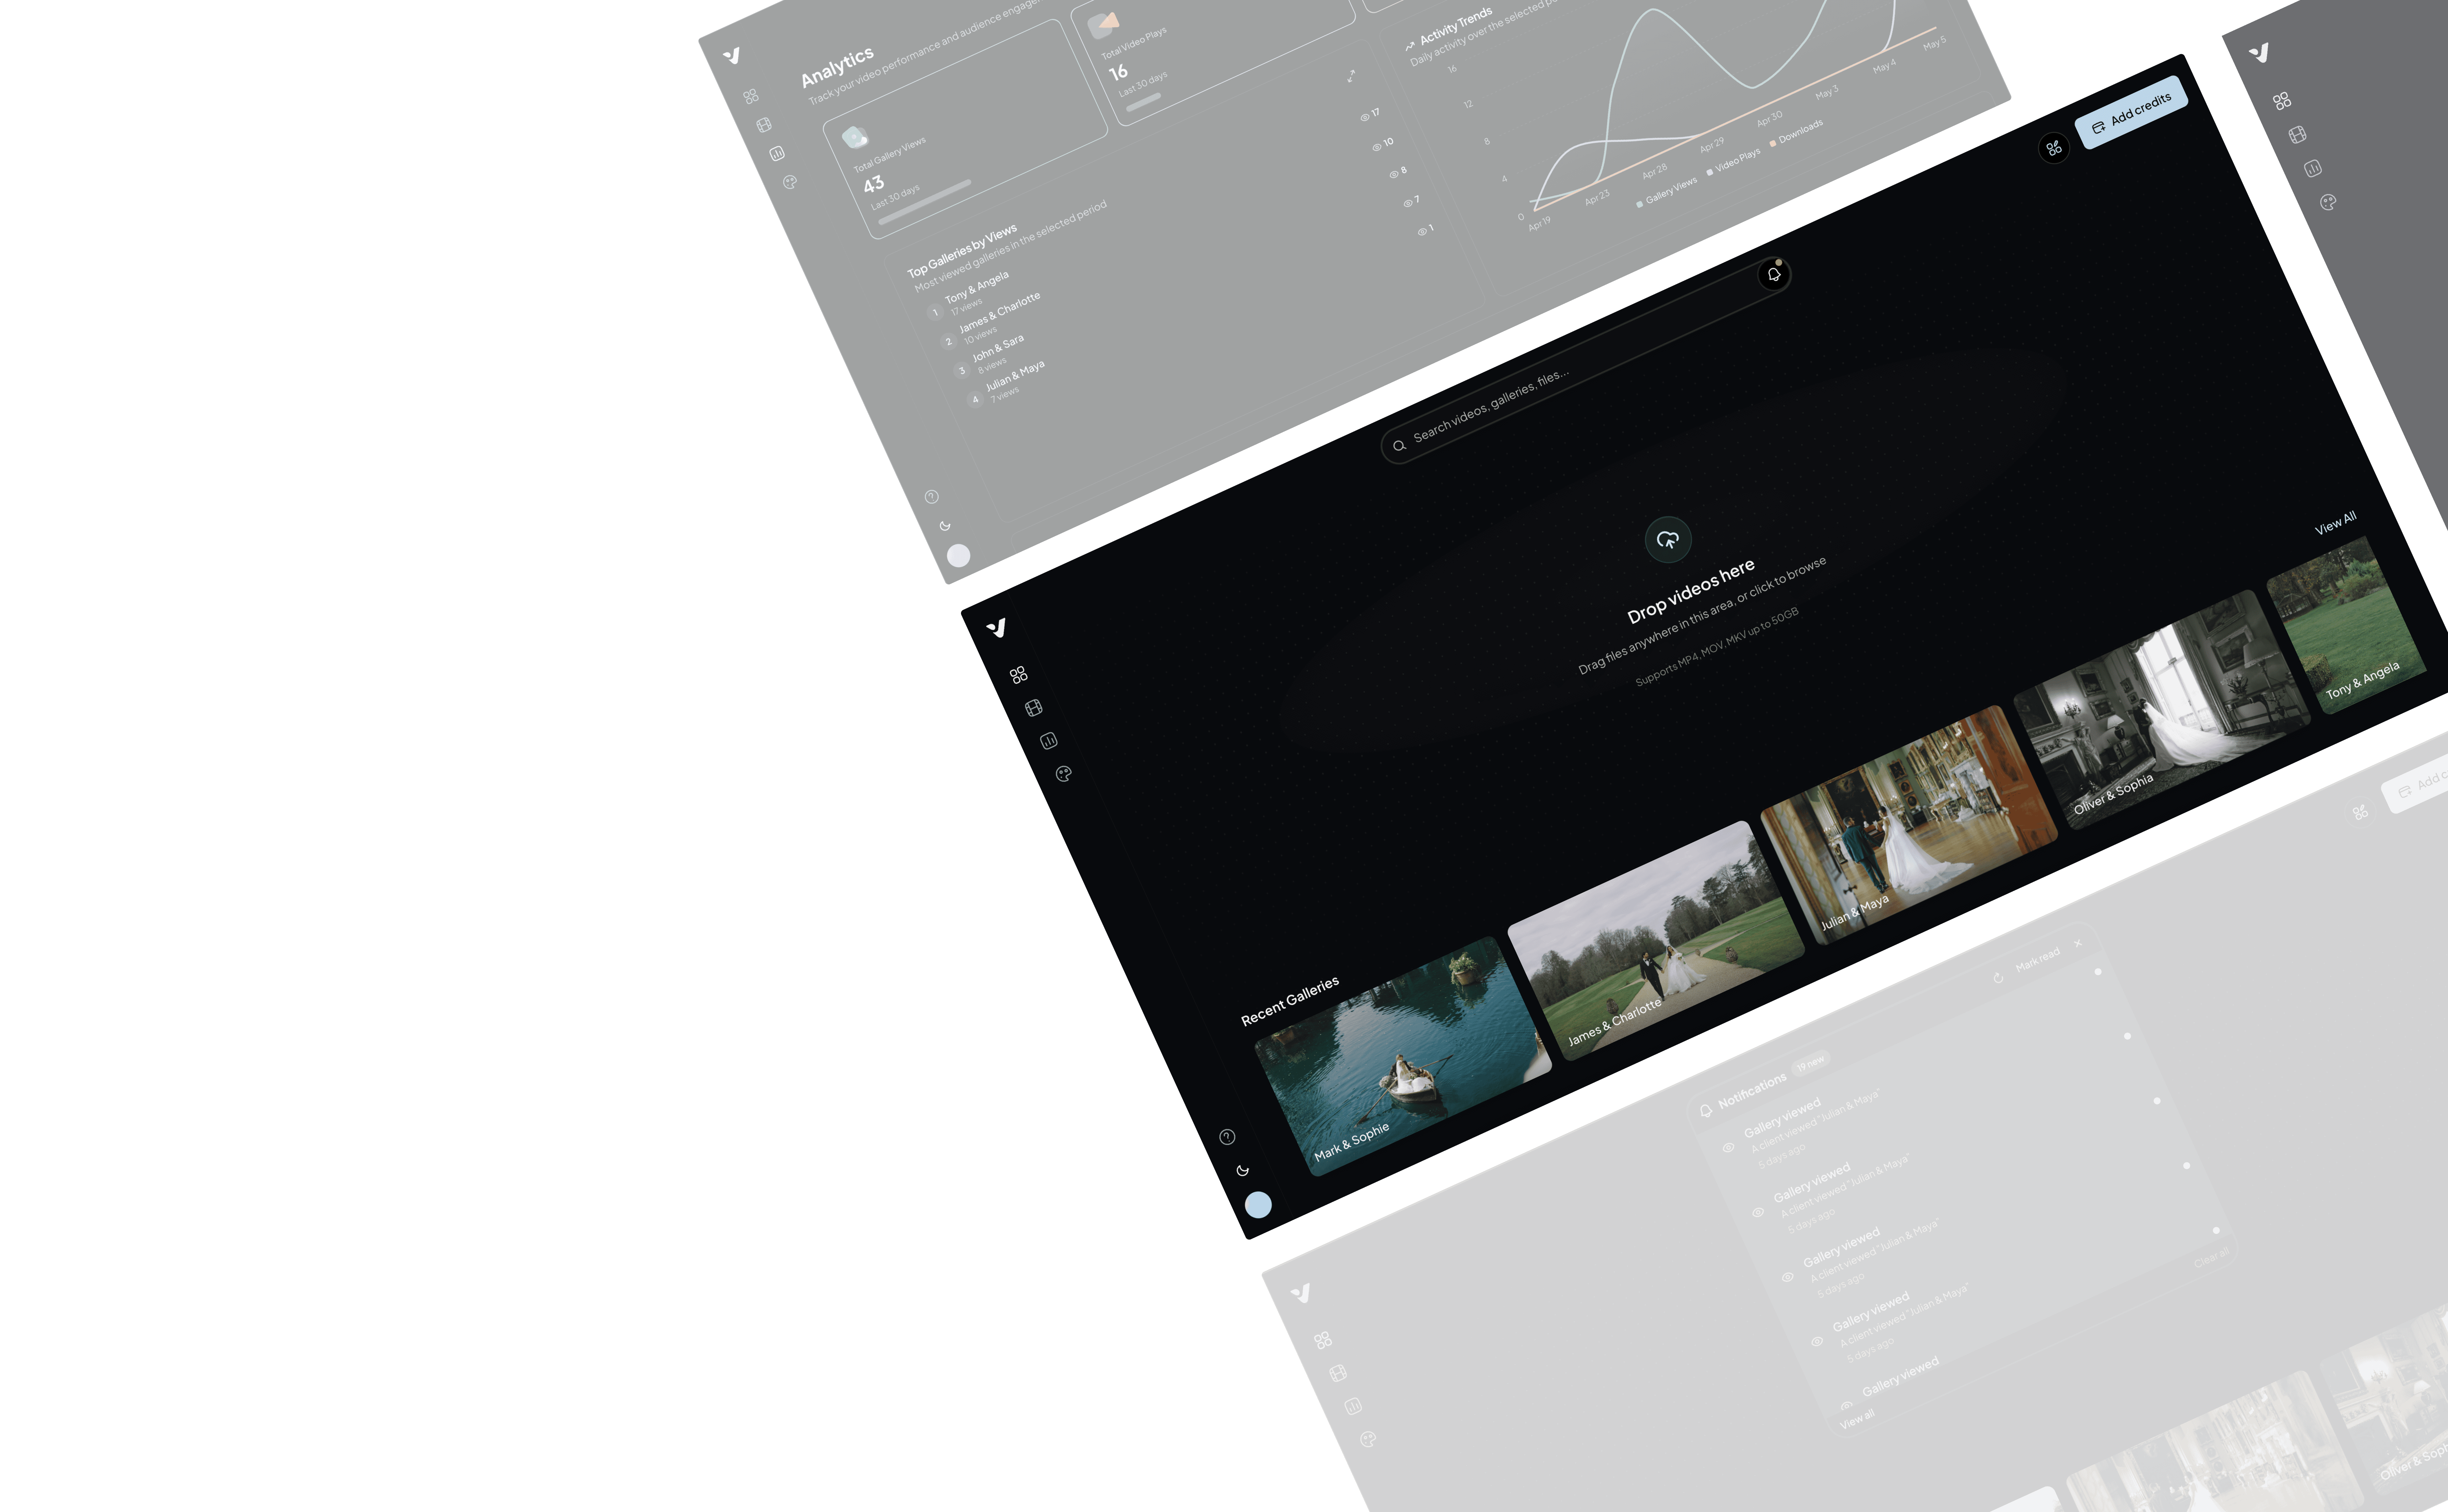Viewport: 2448px width, 1512px height.
Task: Expand Top Galleries panel via expand arrows icon
Action: click(1351, 76)
